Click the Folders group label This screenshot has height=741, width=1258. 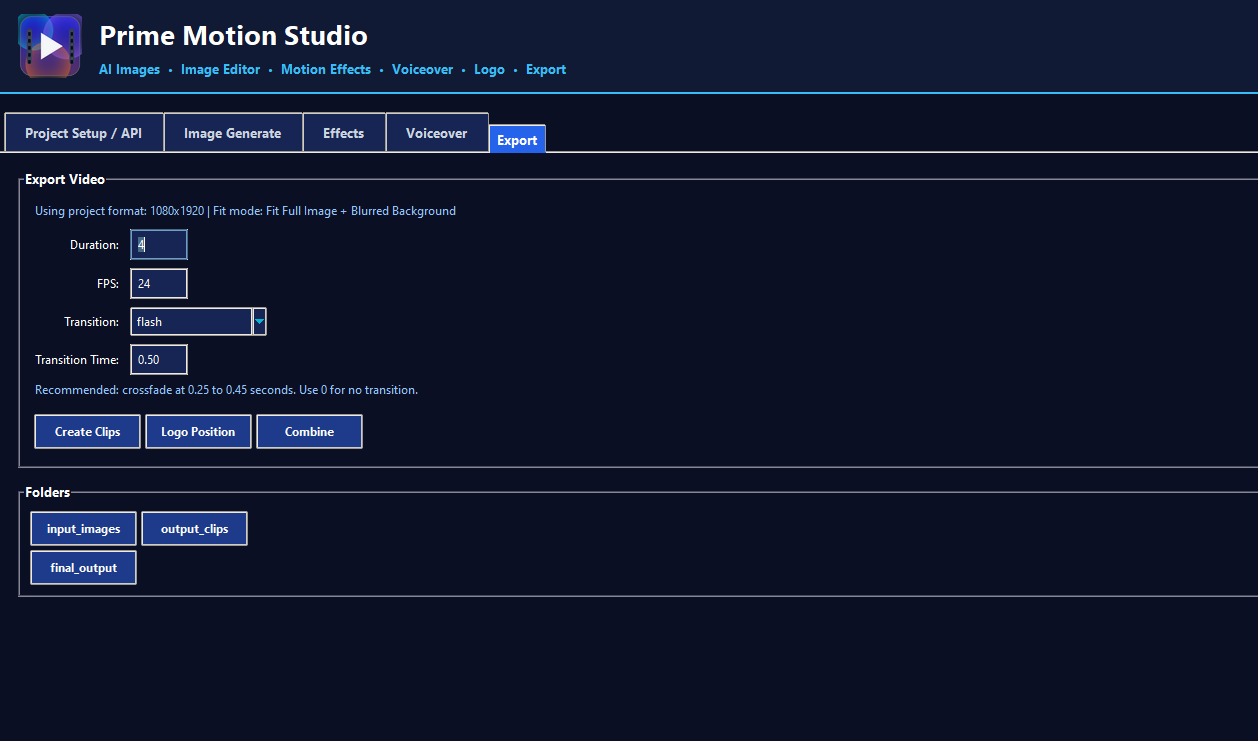tap(48, 493)
